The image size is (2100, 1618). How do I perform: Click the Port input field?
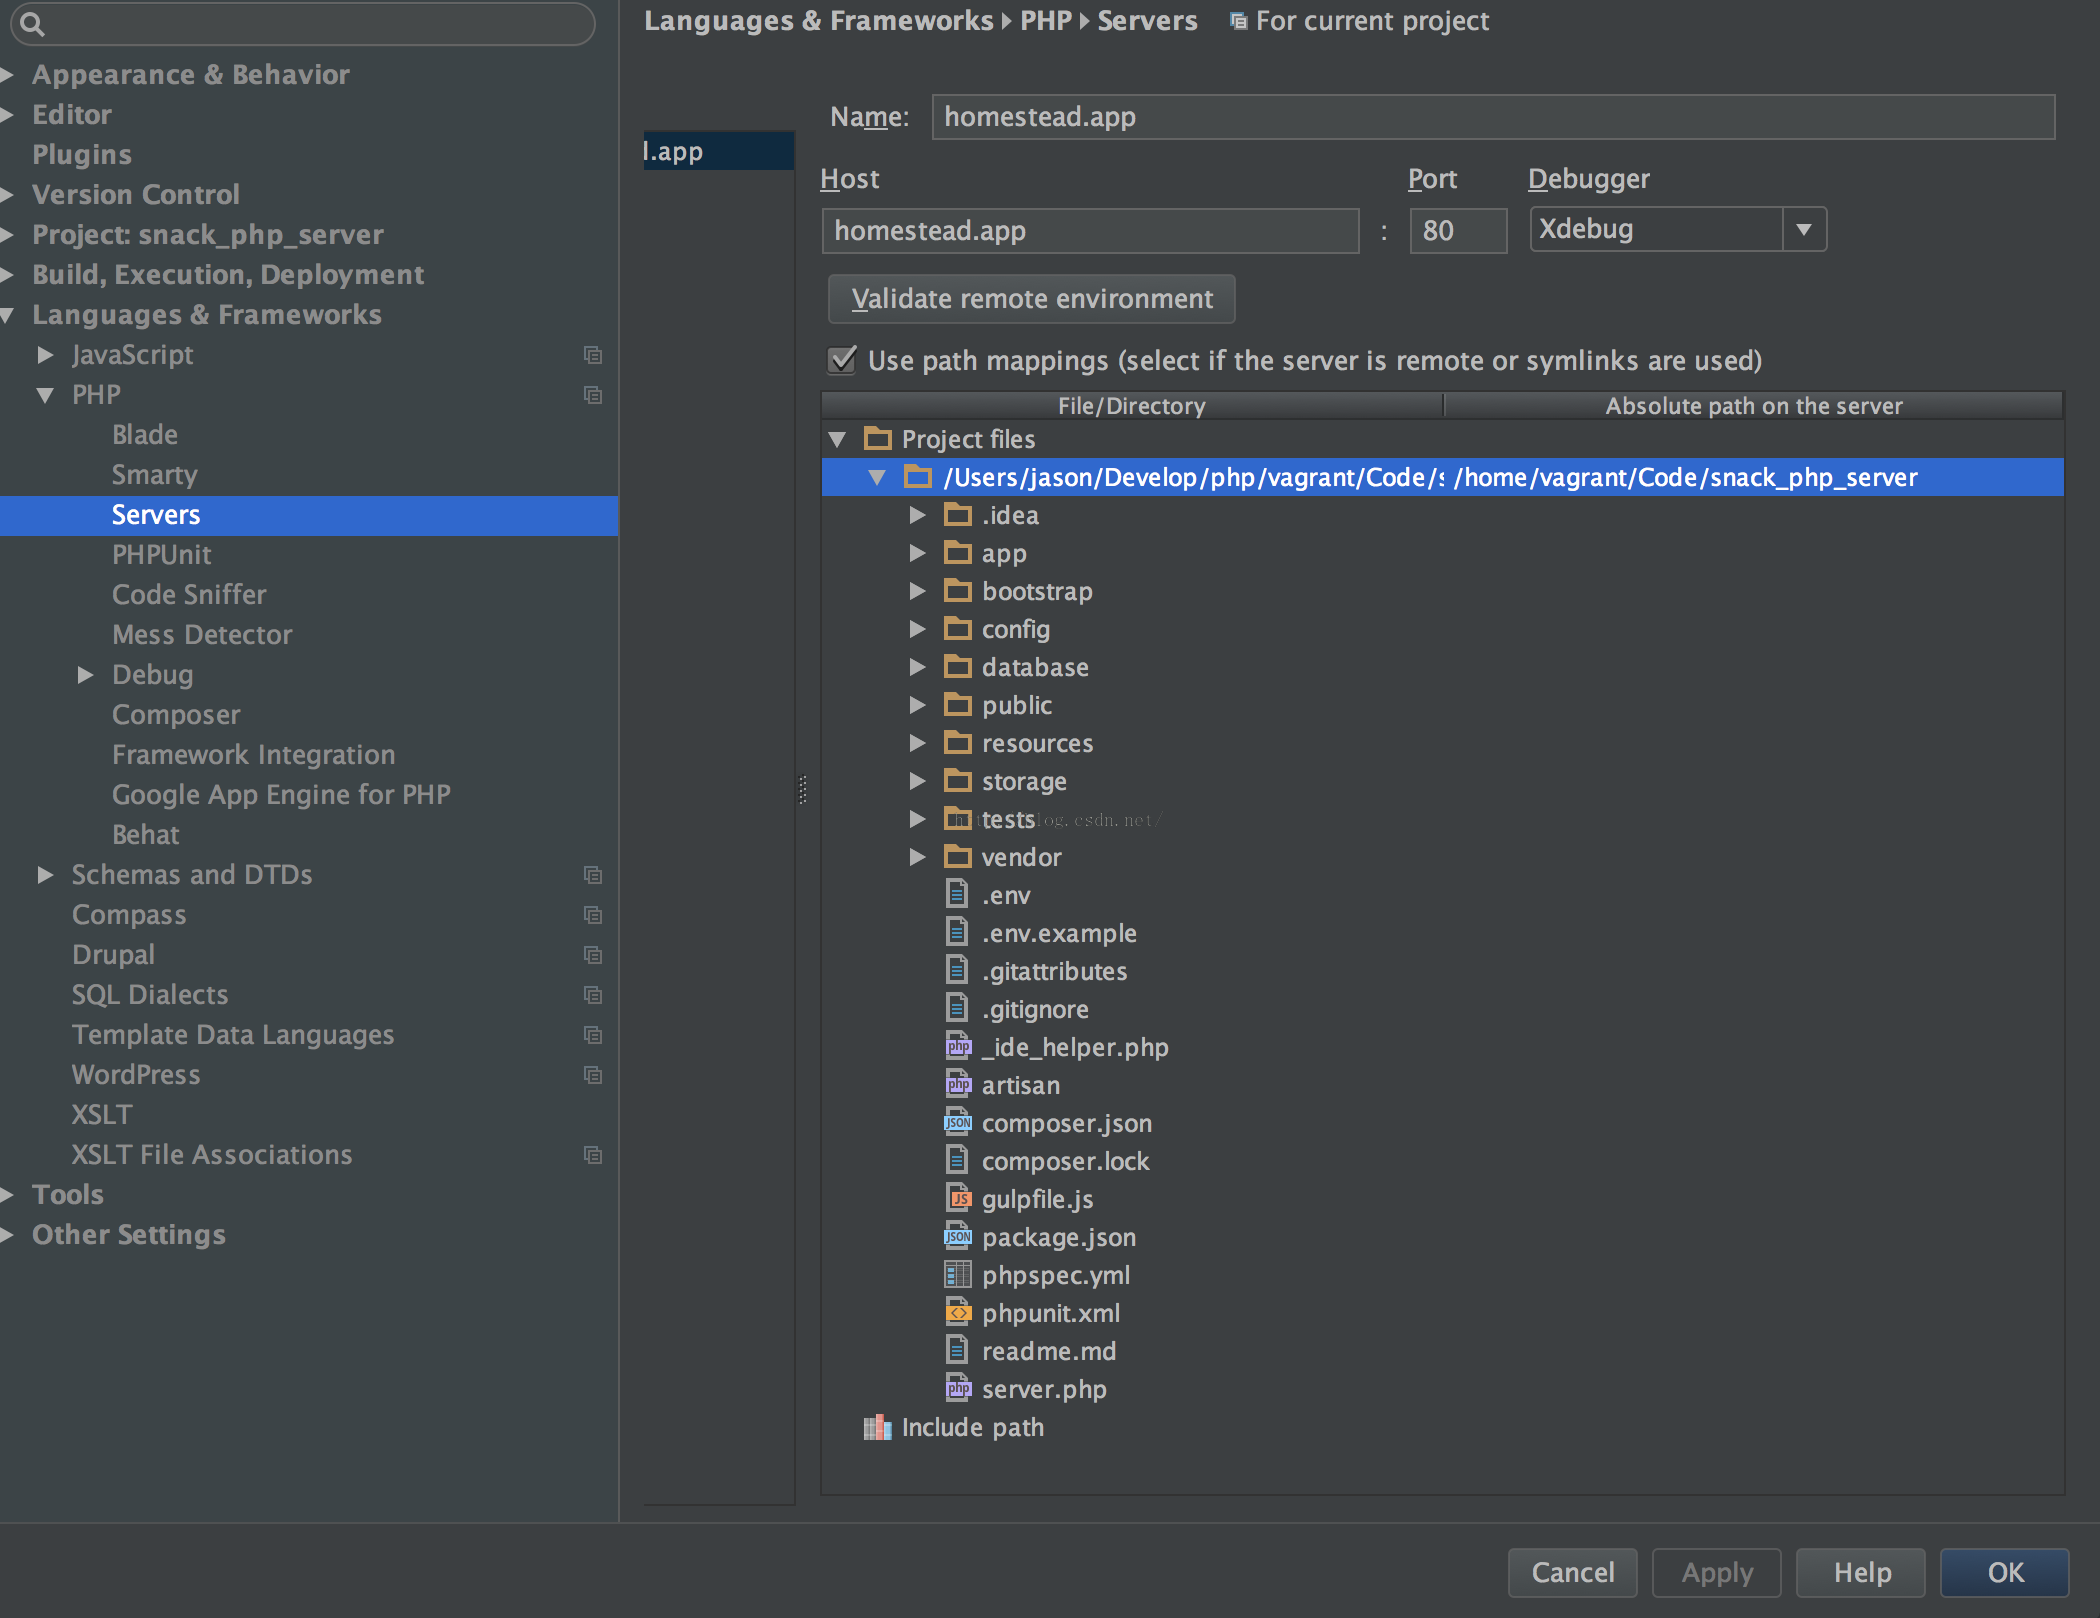pos(1458,231)
